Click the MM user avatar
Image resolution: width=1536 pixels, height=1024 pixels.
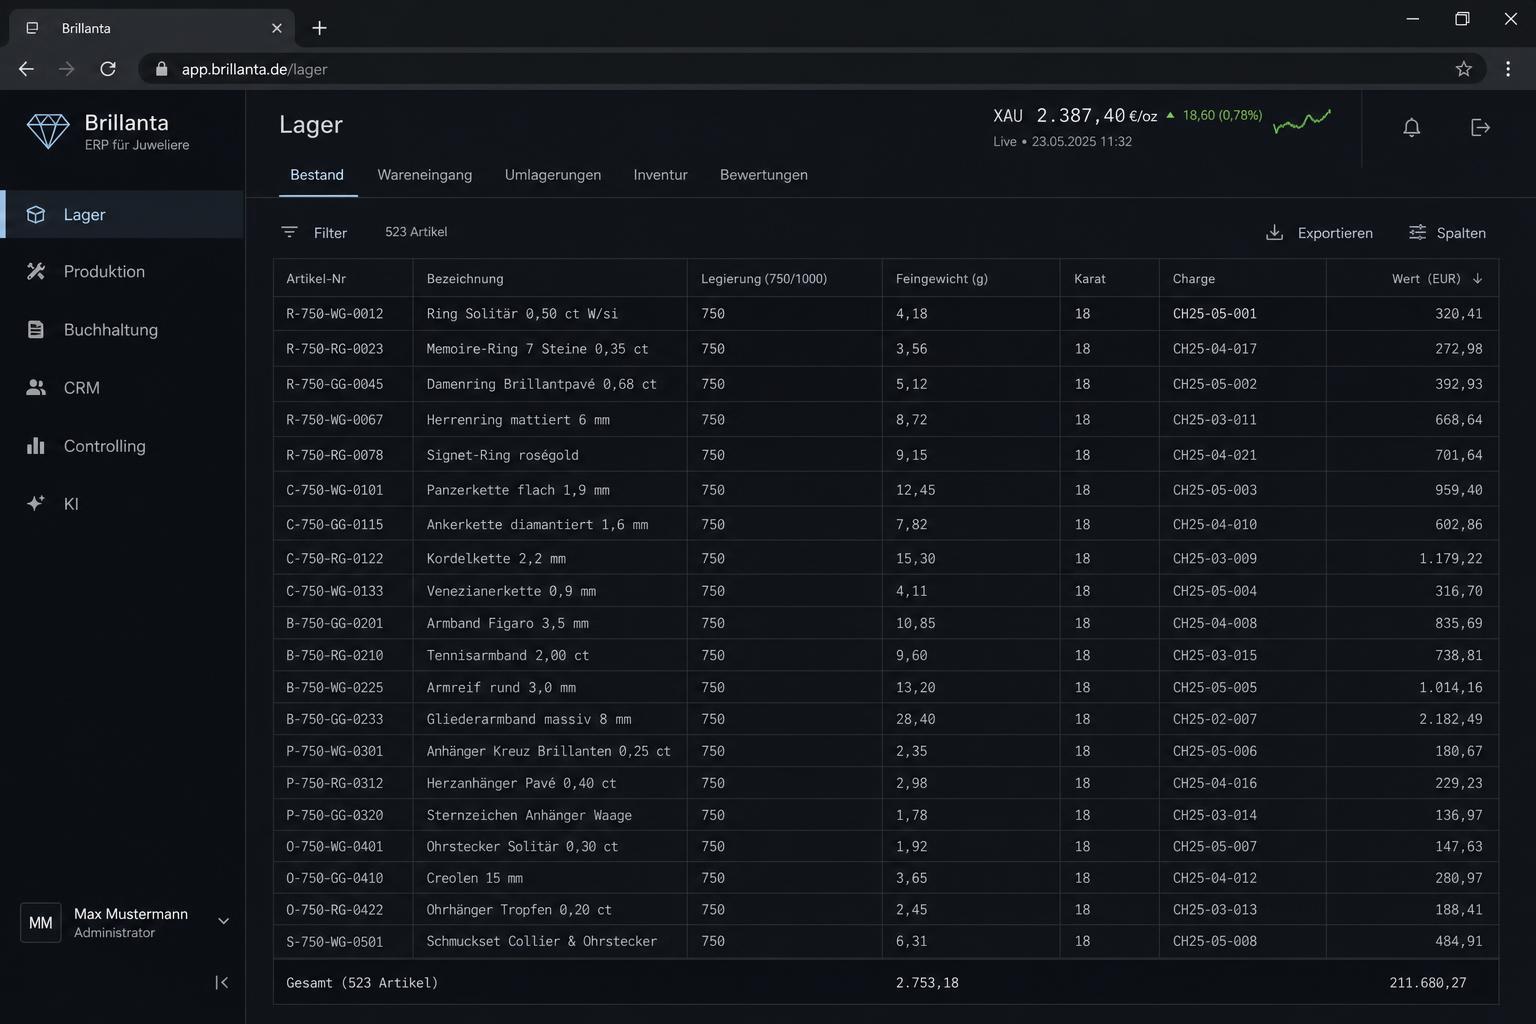point(41,922)
